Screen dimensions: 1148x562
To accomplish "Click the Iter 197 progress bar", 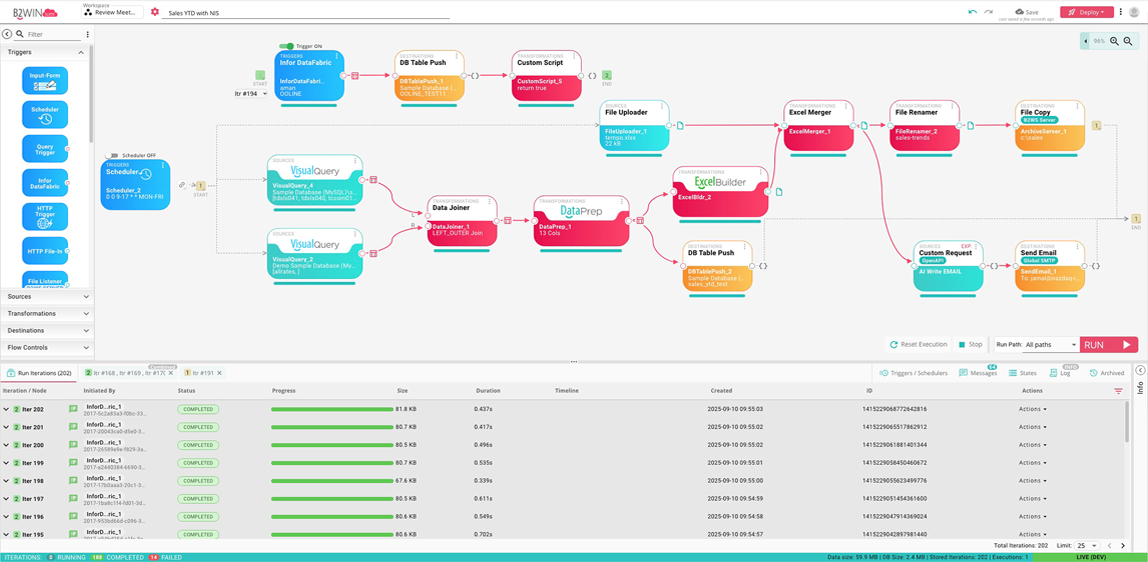I will tap(332, 499).
